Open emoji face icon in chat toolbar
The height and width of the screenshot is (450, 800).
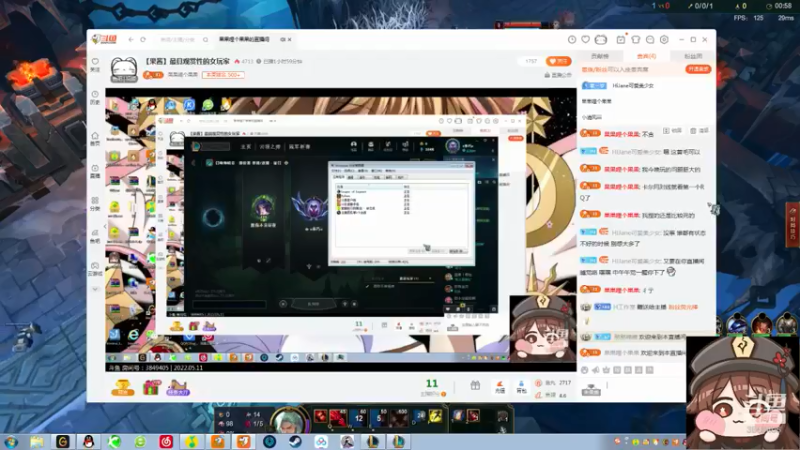[585, 370]
